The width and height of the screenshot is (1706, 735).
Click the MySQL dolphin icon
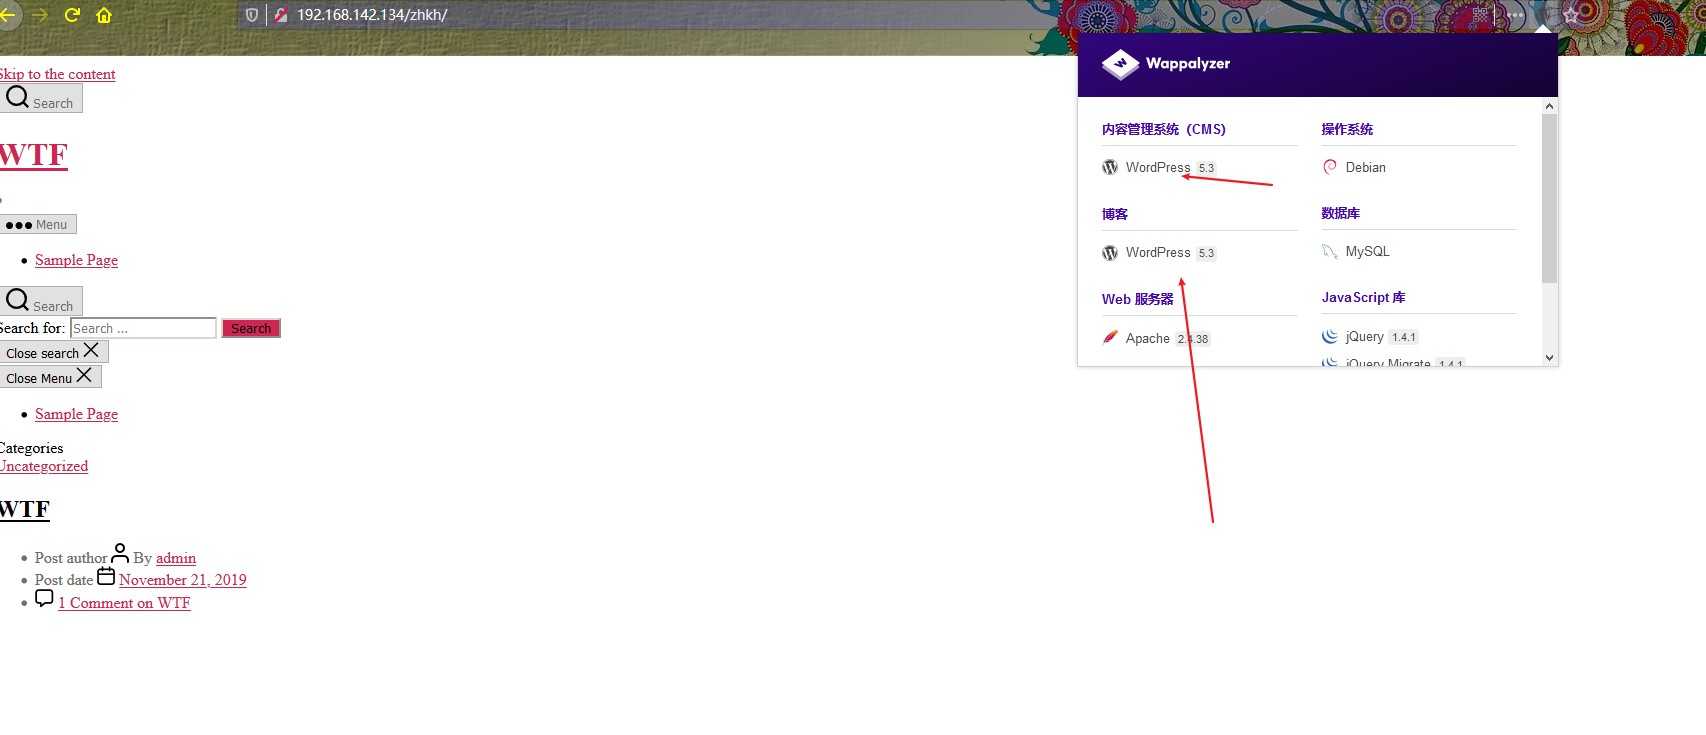1330,252
